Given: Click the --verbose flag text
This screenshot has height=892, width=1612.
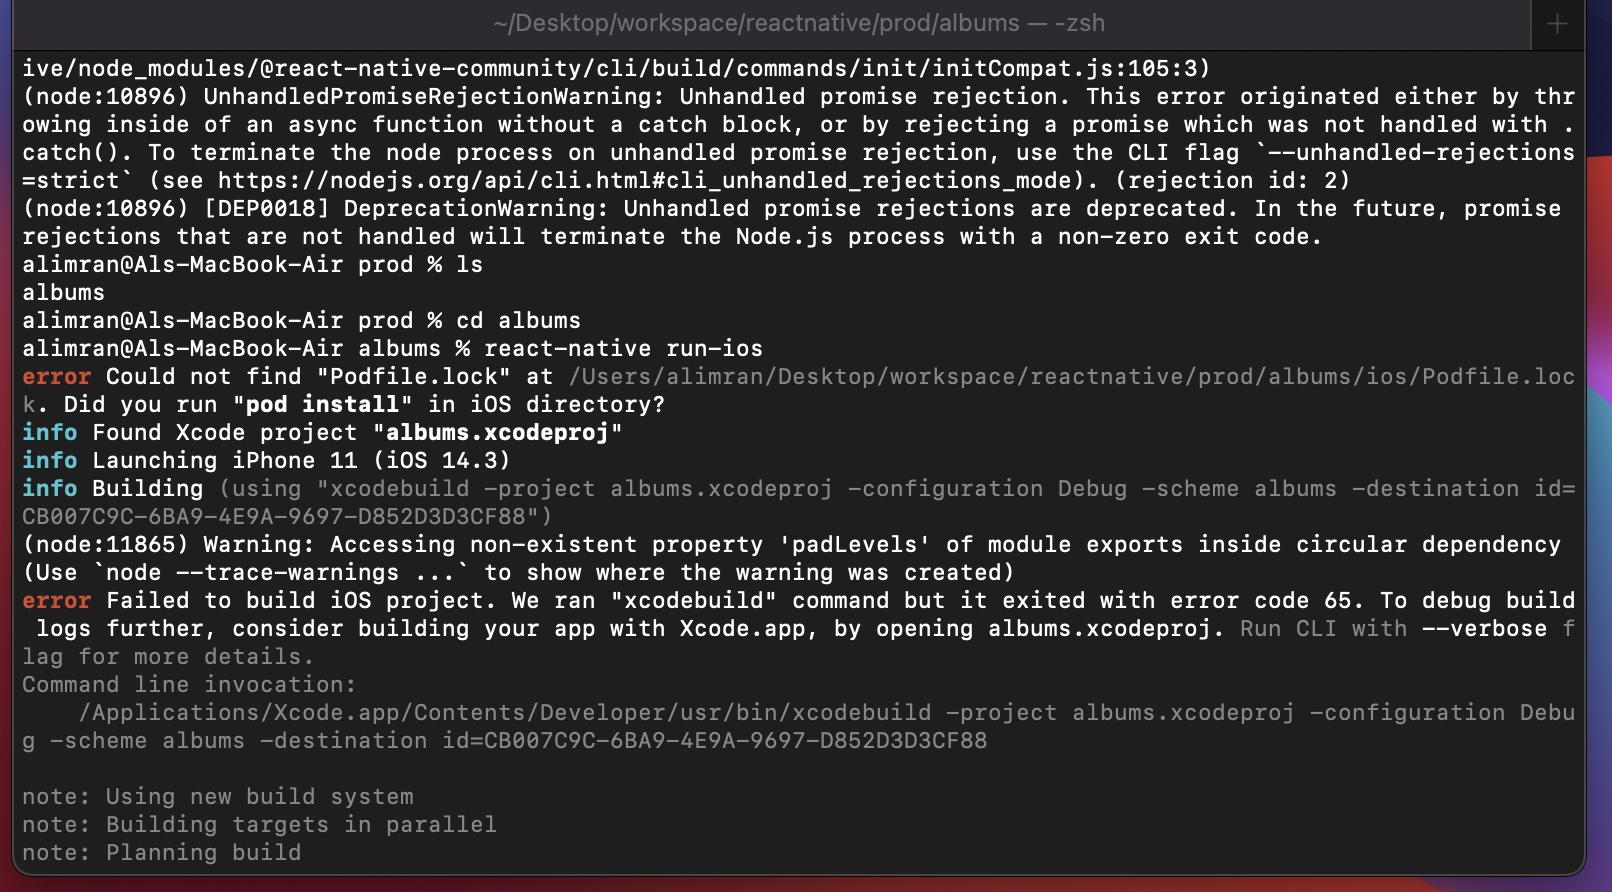Looking at the screenshot, I should point(1484,629).
